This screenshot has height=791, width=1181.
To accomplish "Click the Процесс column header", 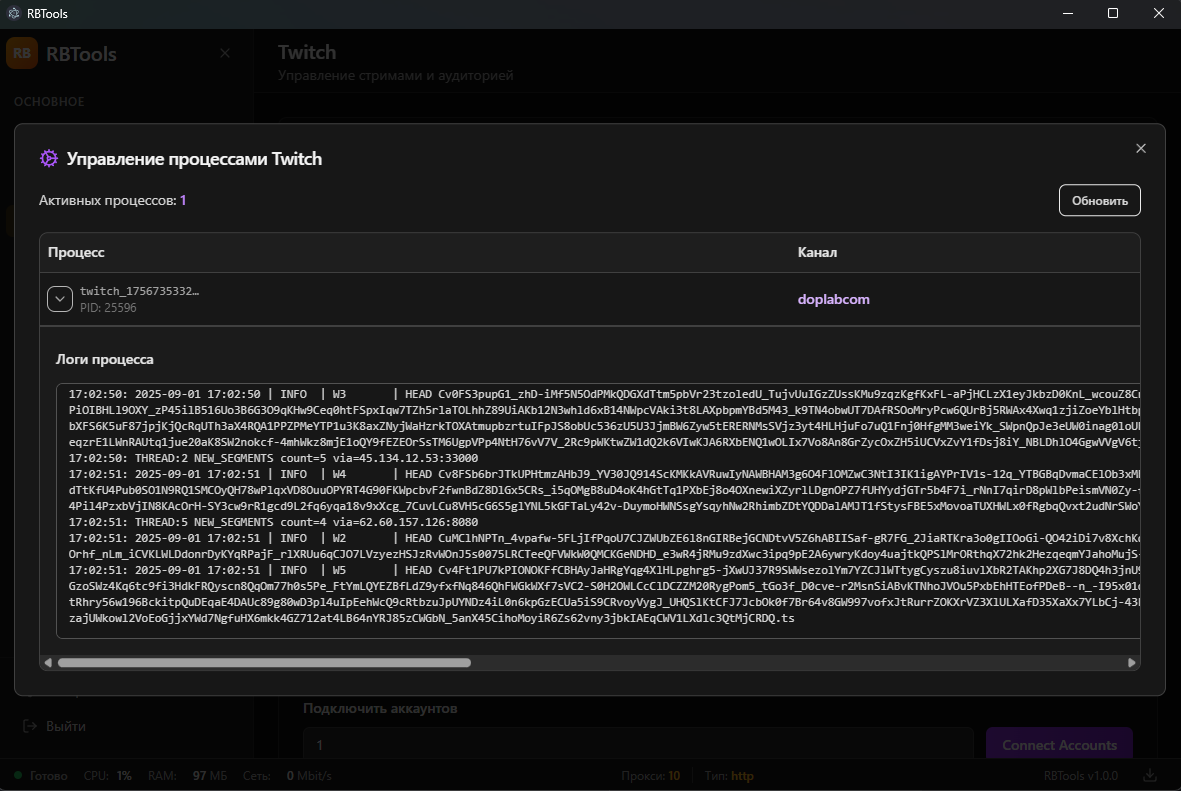I will [76, 252].
